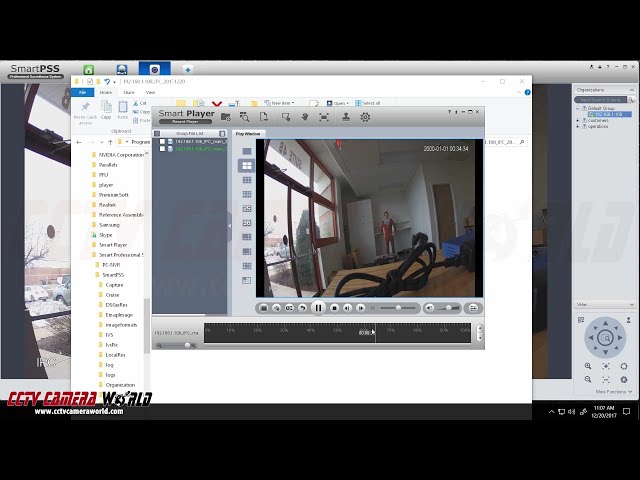Select single-window layout in Smart Player
Screen dimensions: 640x480
coord(247,151)
